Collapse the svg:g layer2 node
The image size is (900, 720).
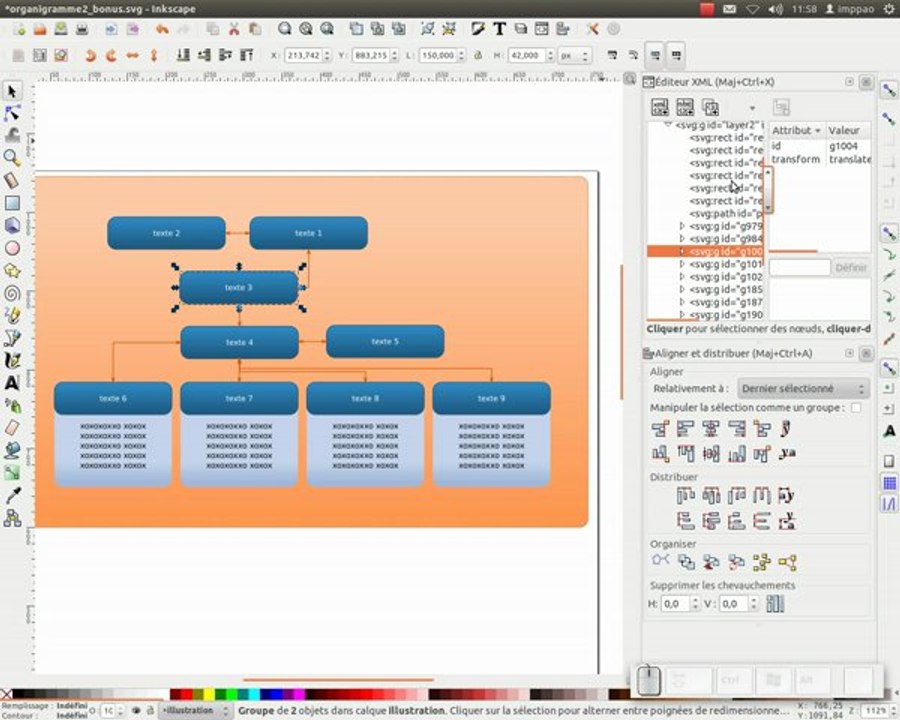pos(668,125)
